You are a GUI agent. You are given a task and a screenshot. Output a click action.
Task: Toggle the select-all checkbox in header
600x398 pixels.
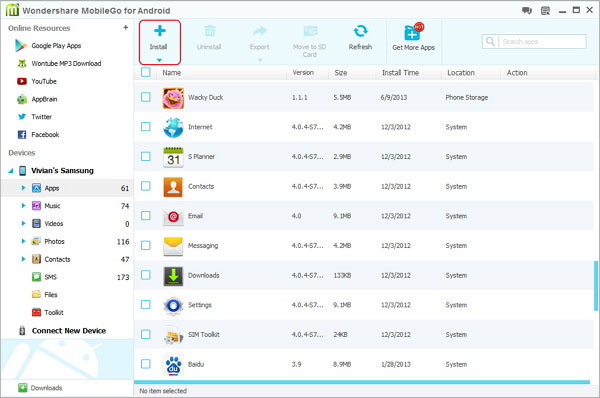(x=145, y=72)
